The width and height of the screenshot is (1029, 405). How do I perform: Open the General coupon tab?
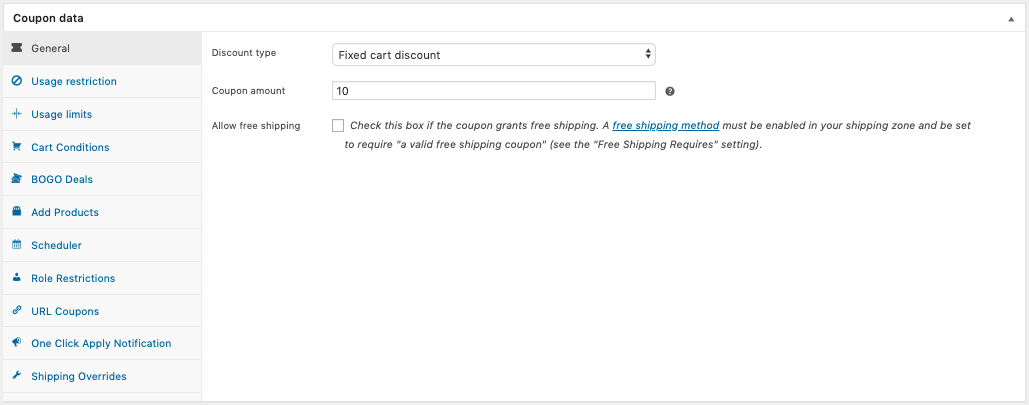tap(50, 48)
